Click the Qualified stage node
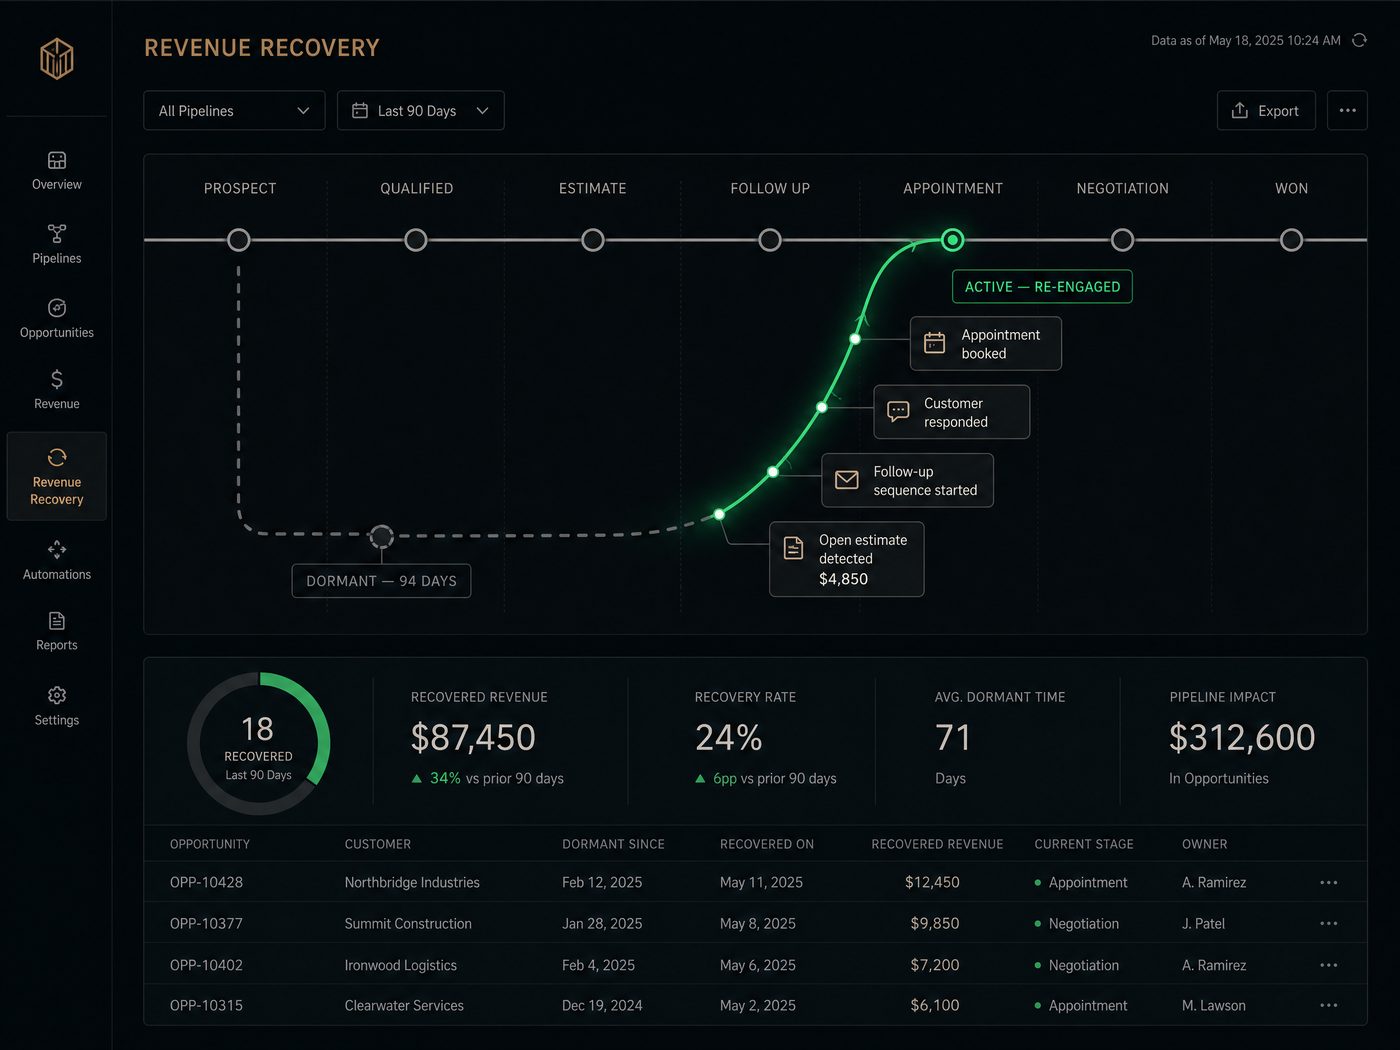Viewport: 1400px width, 1050px height. [x=416, y=240]
